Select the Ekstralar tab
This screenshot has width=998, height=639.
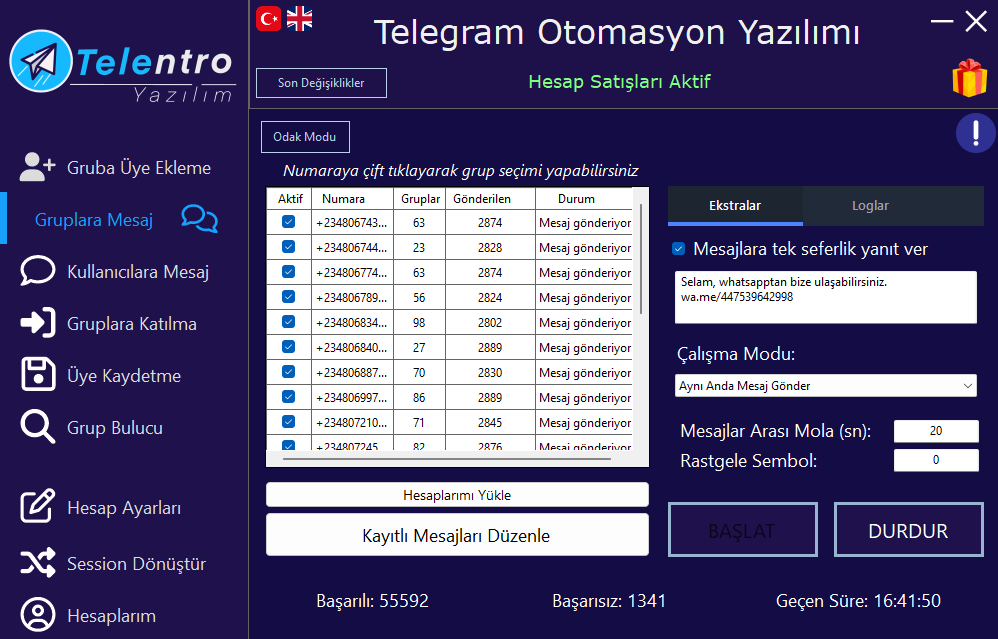[735, 206]
